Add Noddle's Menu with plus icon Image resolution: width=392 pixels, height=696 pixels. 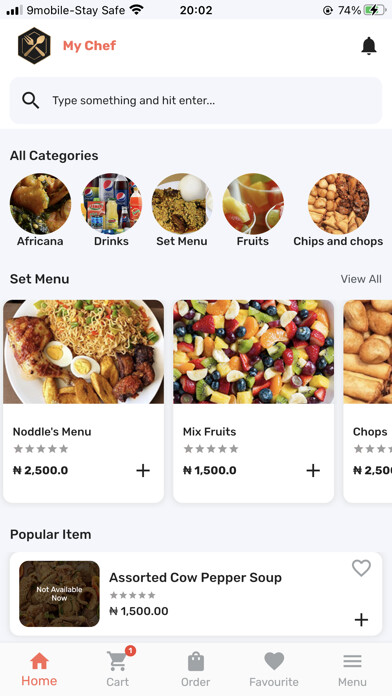143,471
